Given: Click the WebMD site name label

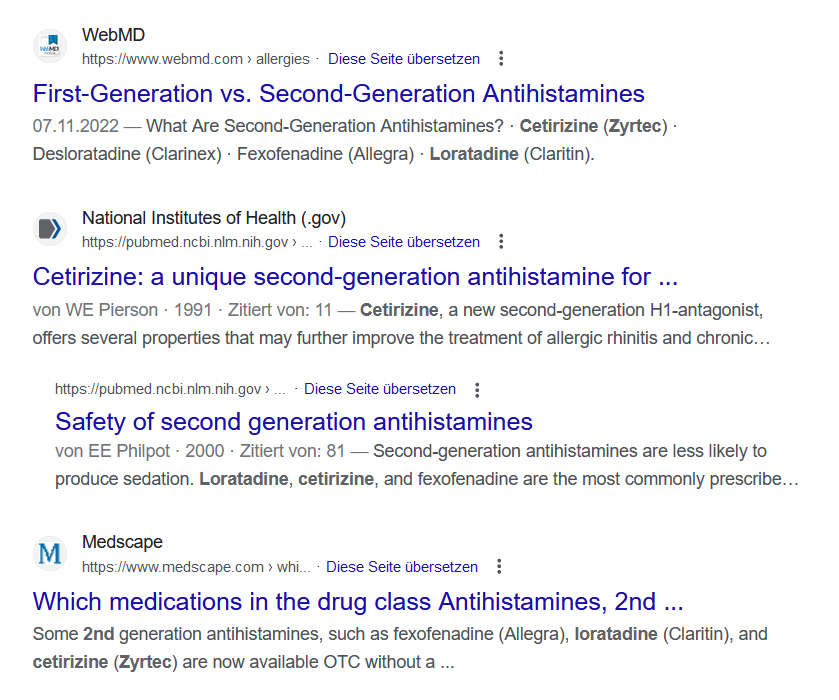Looking at the screenshot, I should [113, 35].
